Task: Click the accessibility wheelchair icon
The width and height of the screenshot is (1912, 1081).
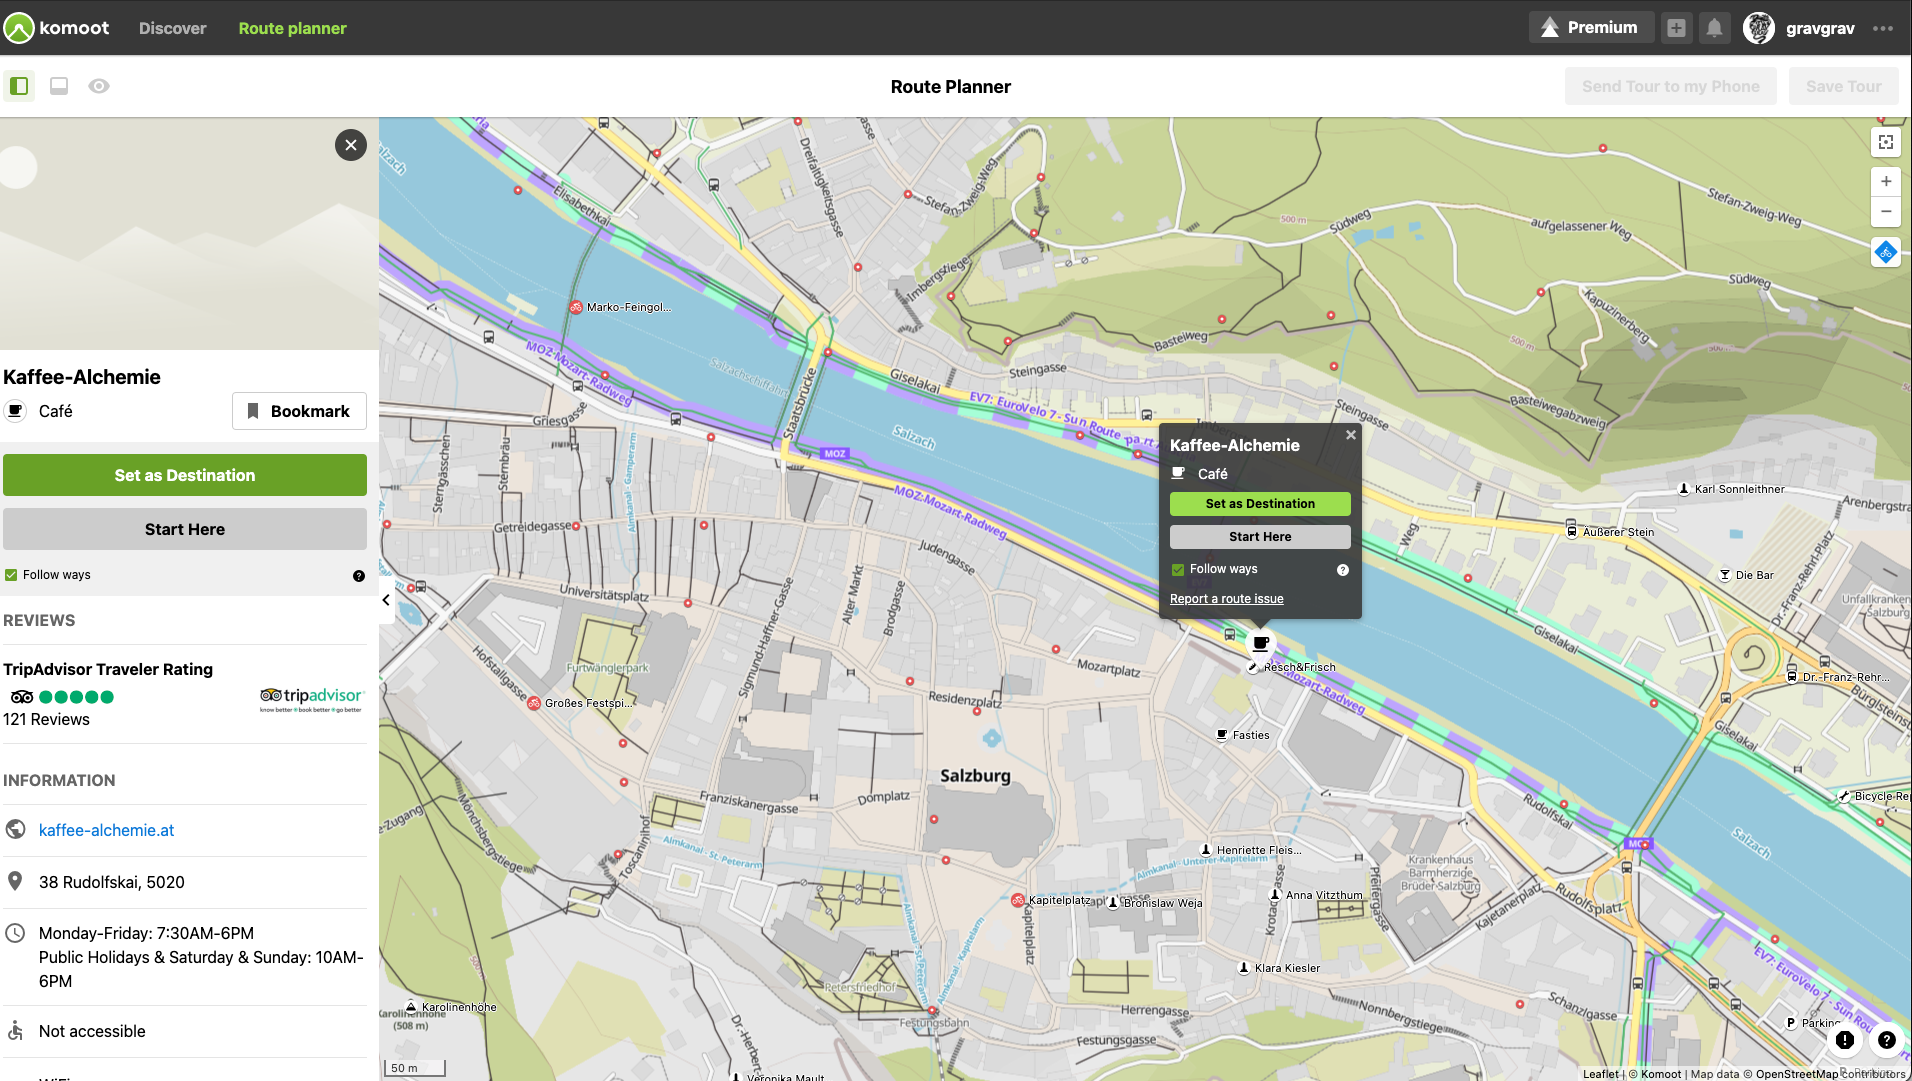Action: 15,1031
